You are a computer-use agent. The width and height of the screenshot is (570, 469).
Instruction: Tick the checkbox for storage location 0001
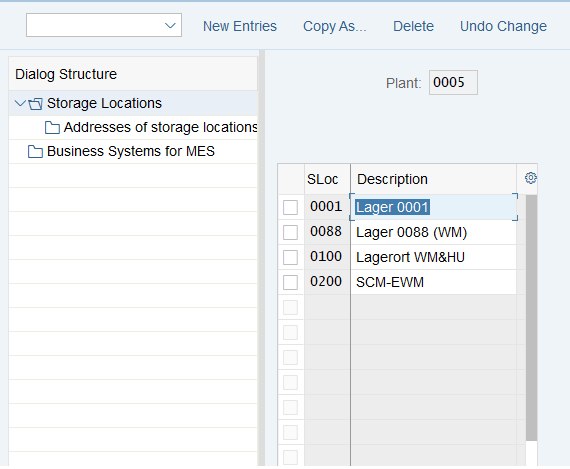tap(290, 207)
